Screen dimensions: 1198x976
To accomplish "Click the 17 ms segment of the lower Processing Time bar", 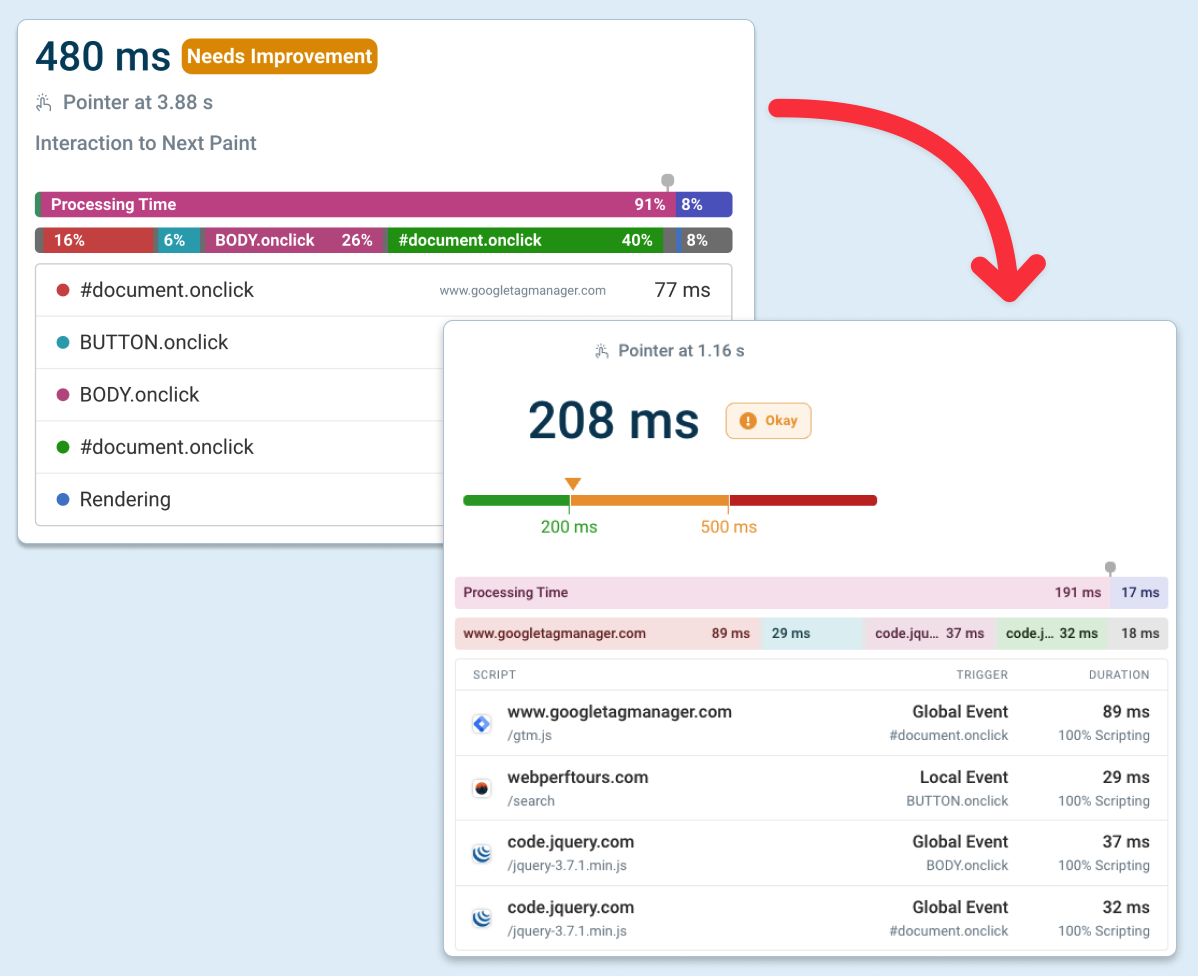I will coord(1138,593).
